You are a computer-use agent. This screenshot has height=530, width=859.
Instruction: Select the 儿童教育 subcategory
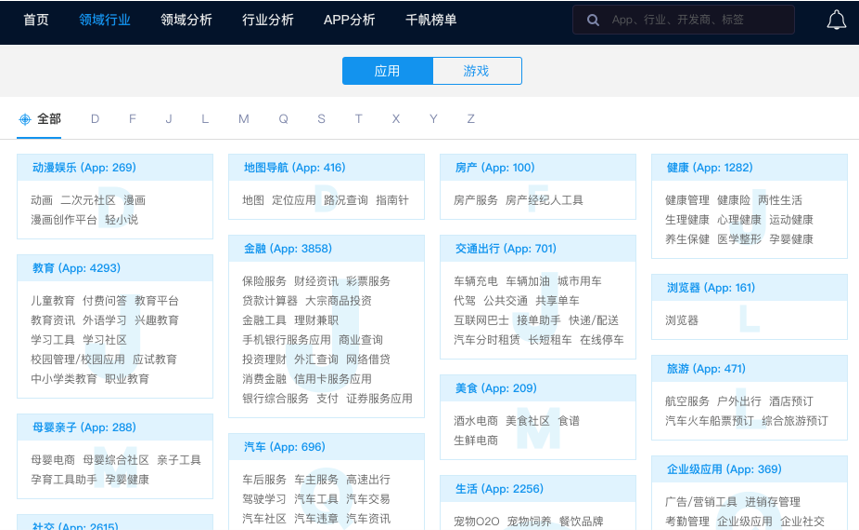53,301
